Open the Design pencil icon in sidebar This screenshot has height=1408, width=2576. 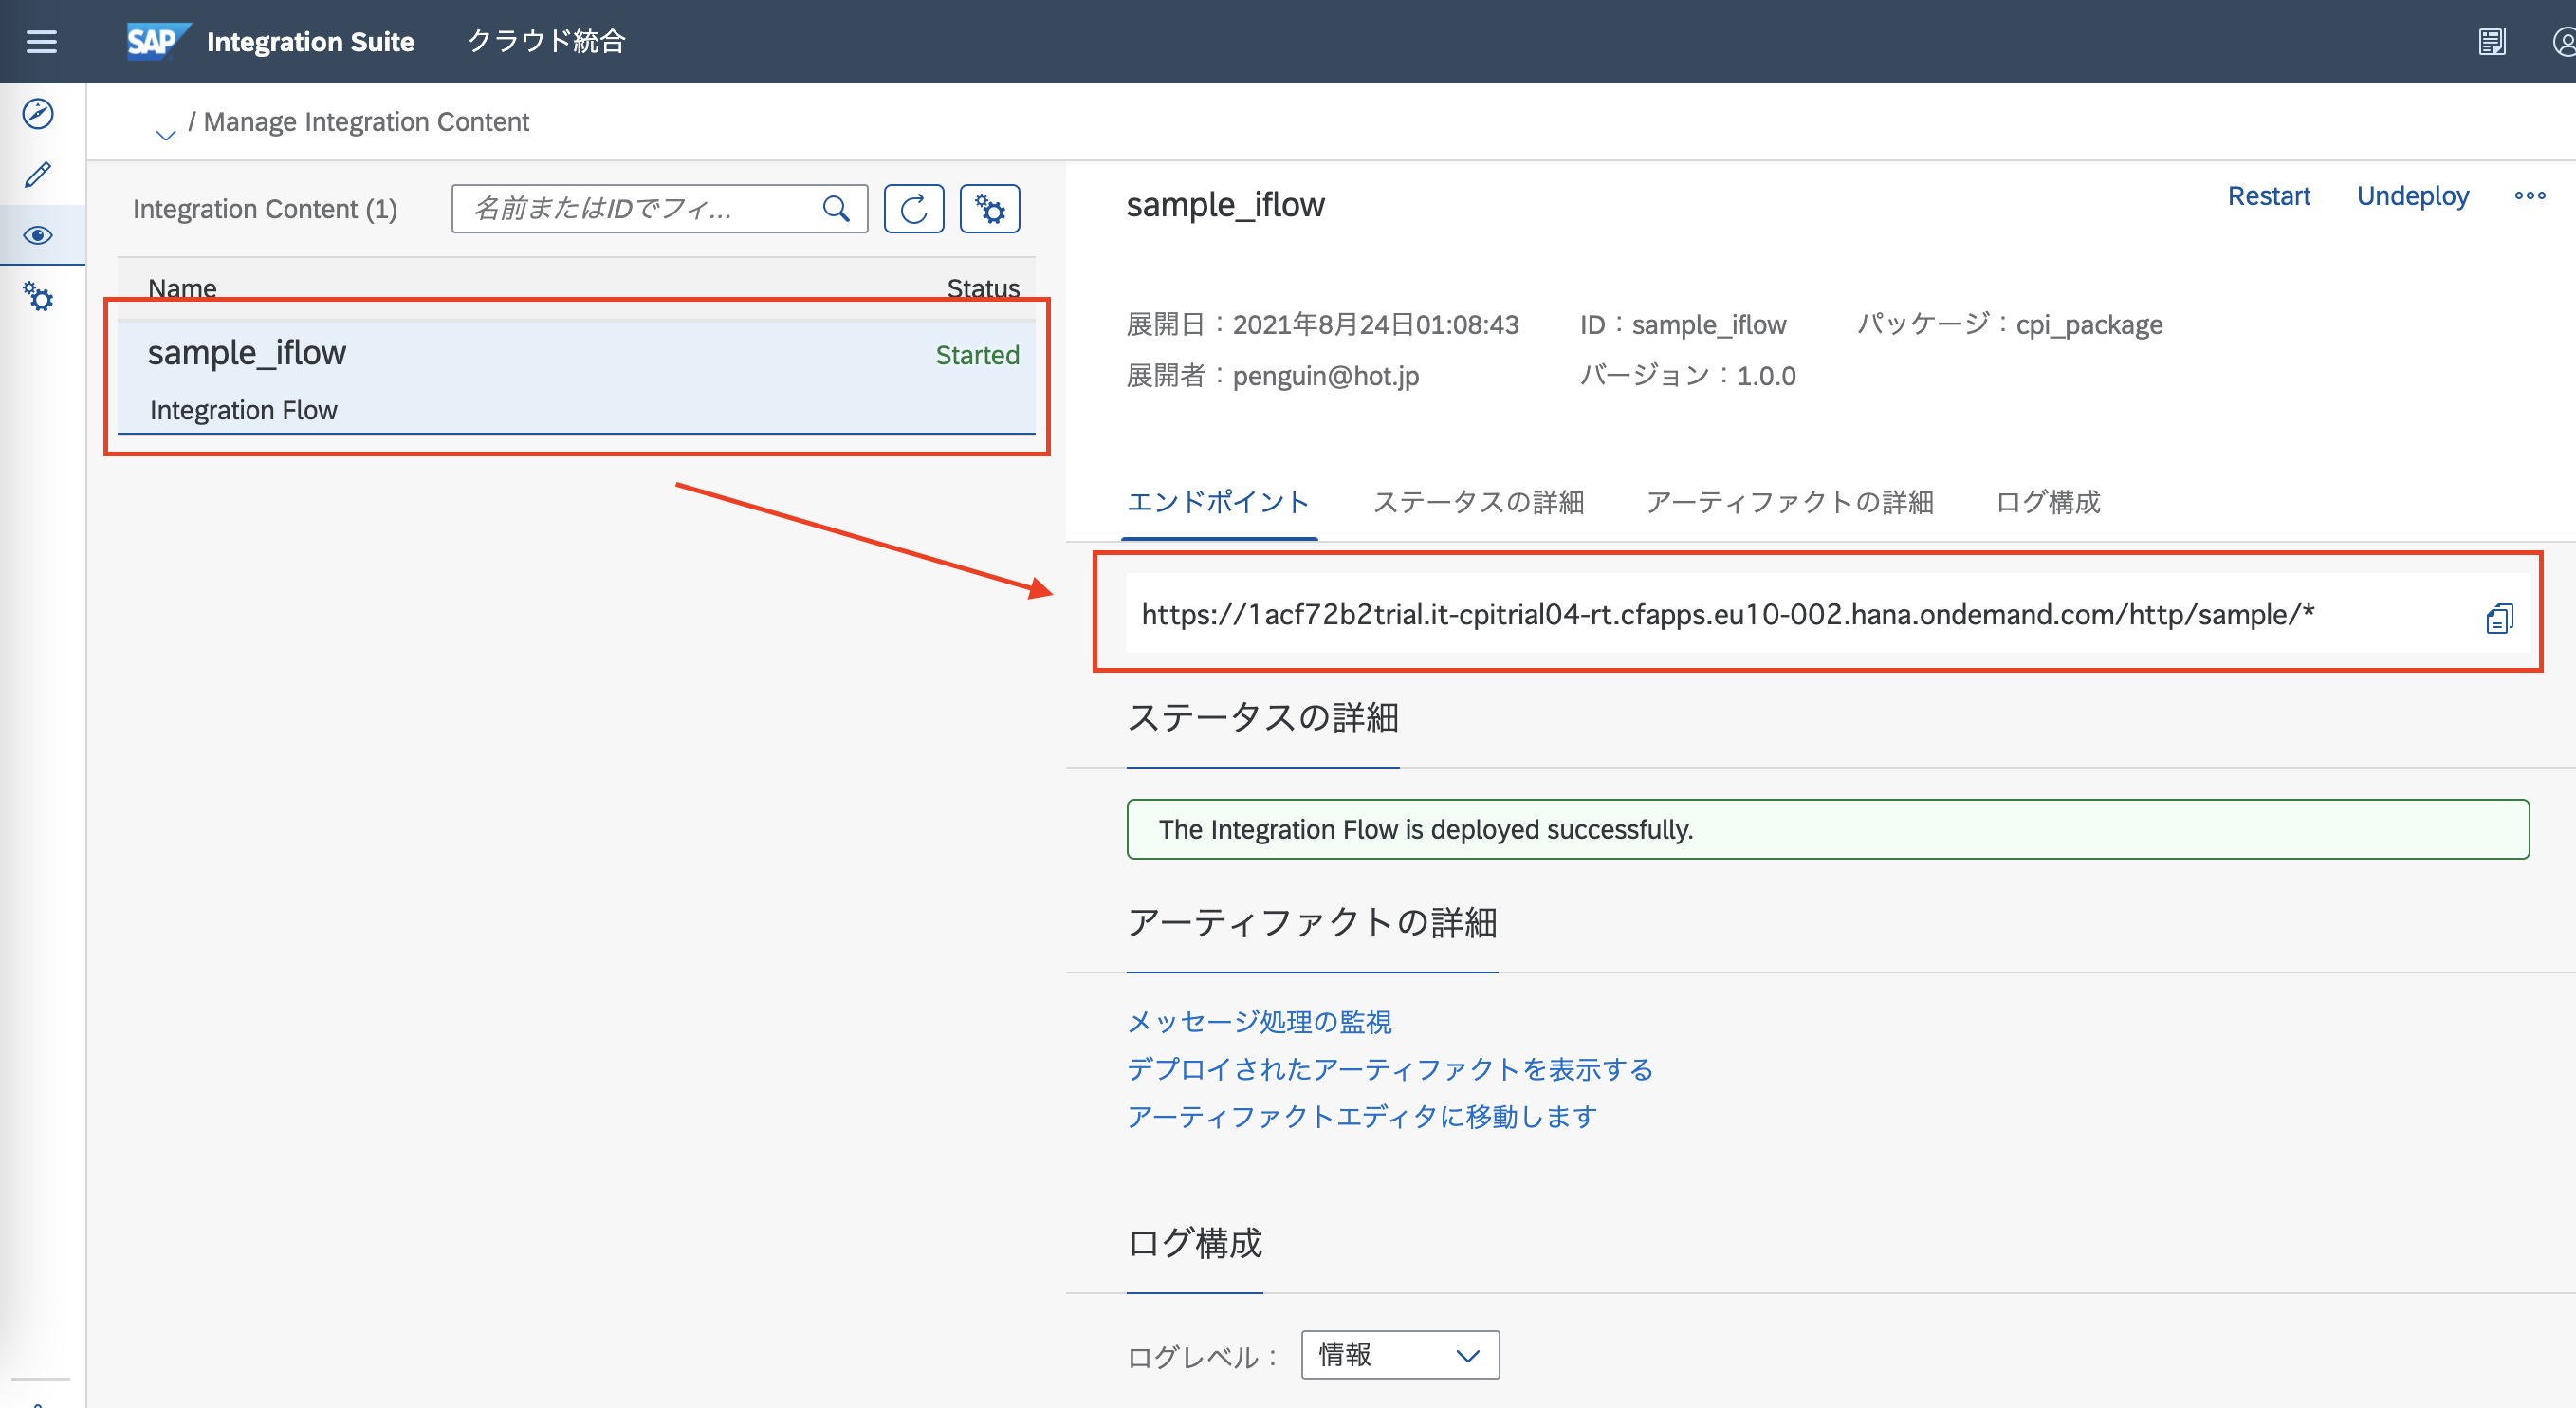tap(38, 175)
